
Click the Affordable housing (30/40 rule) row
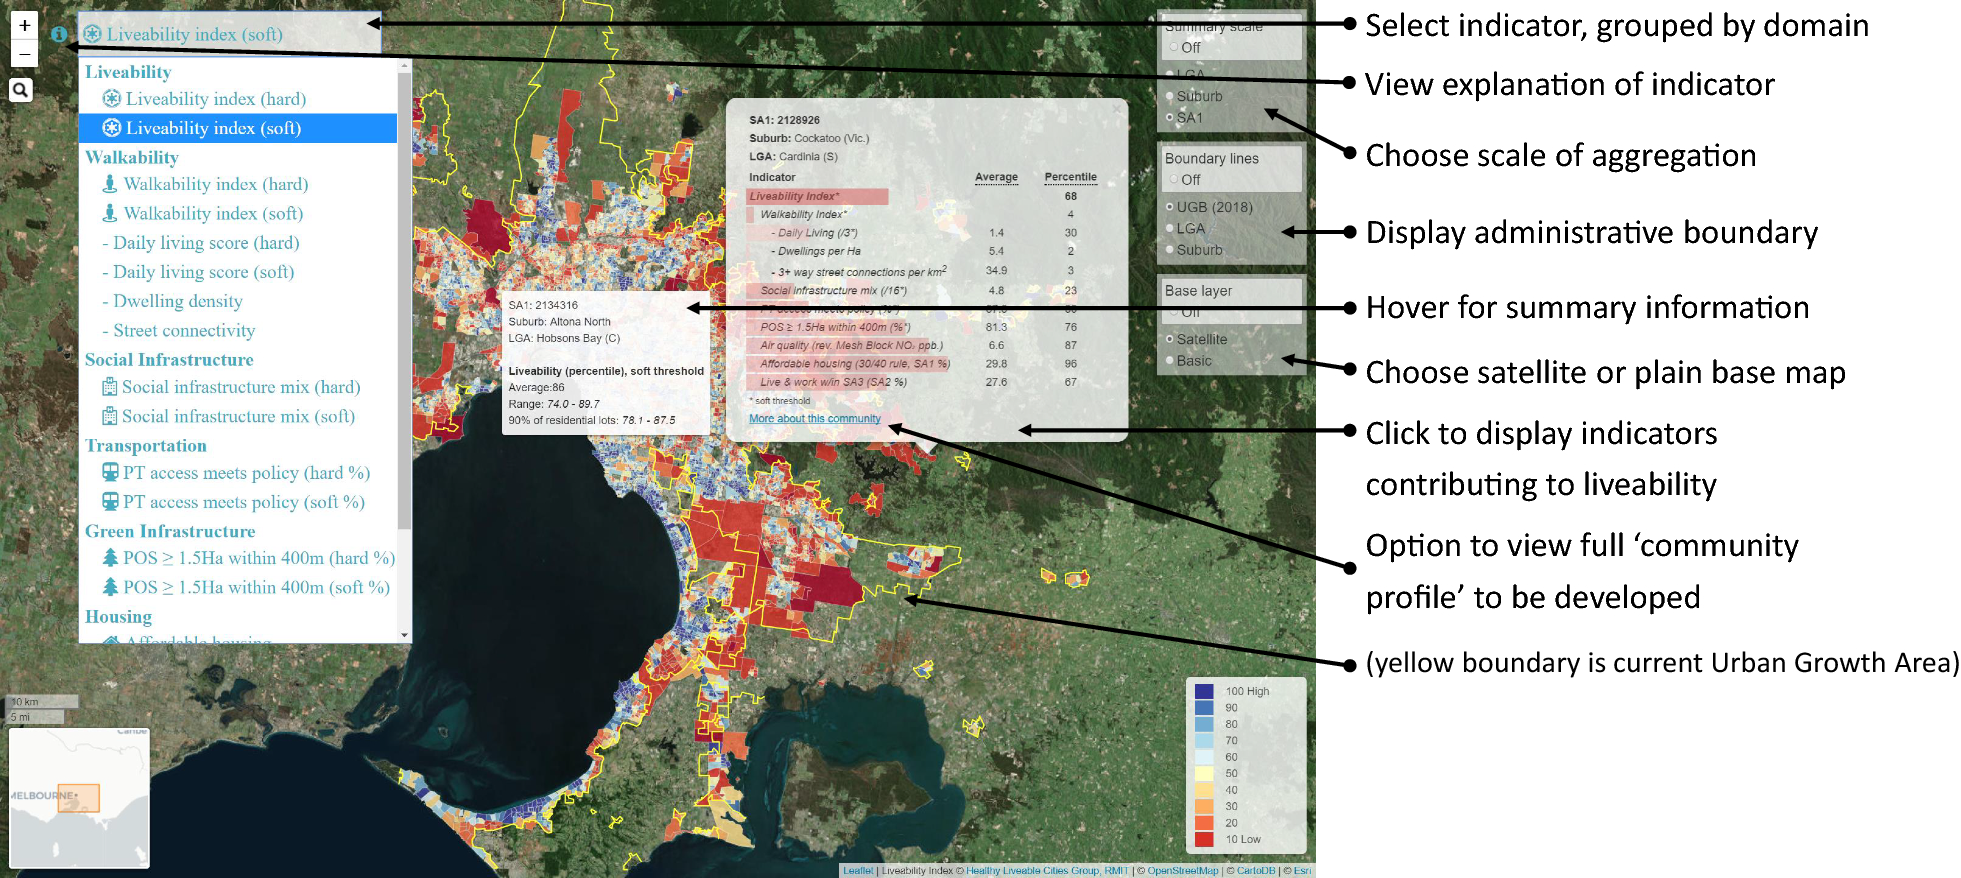(922, 364)
